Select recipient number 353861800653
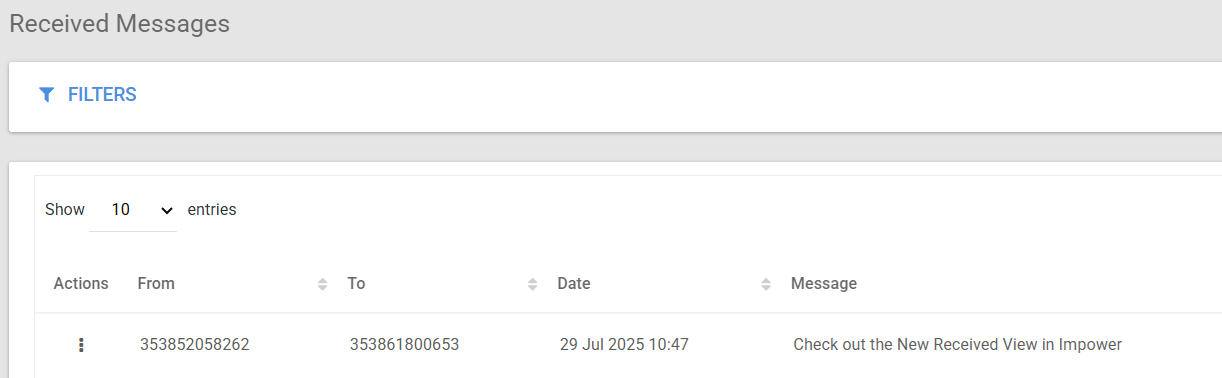Screen dimensions: 1222x378 [x=404, y=345]
